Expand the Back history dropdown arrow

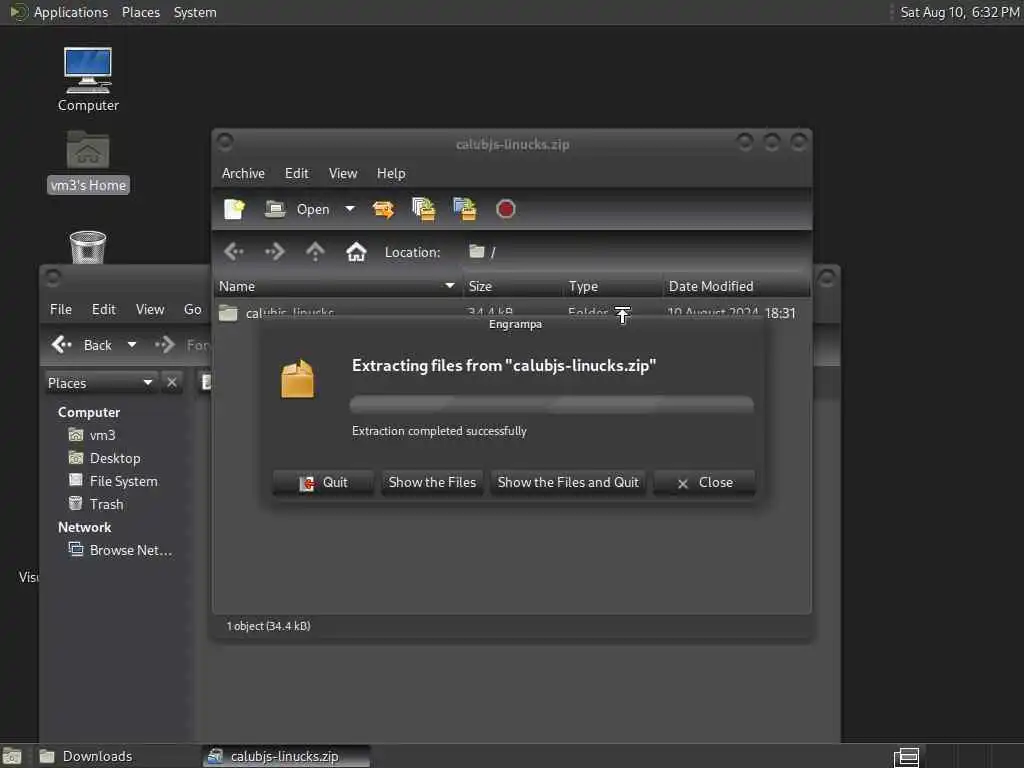(x=132, y=345)
